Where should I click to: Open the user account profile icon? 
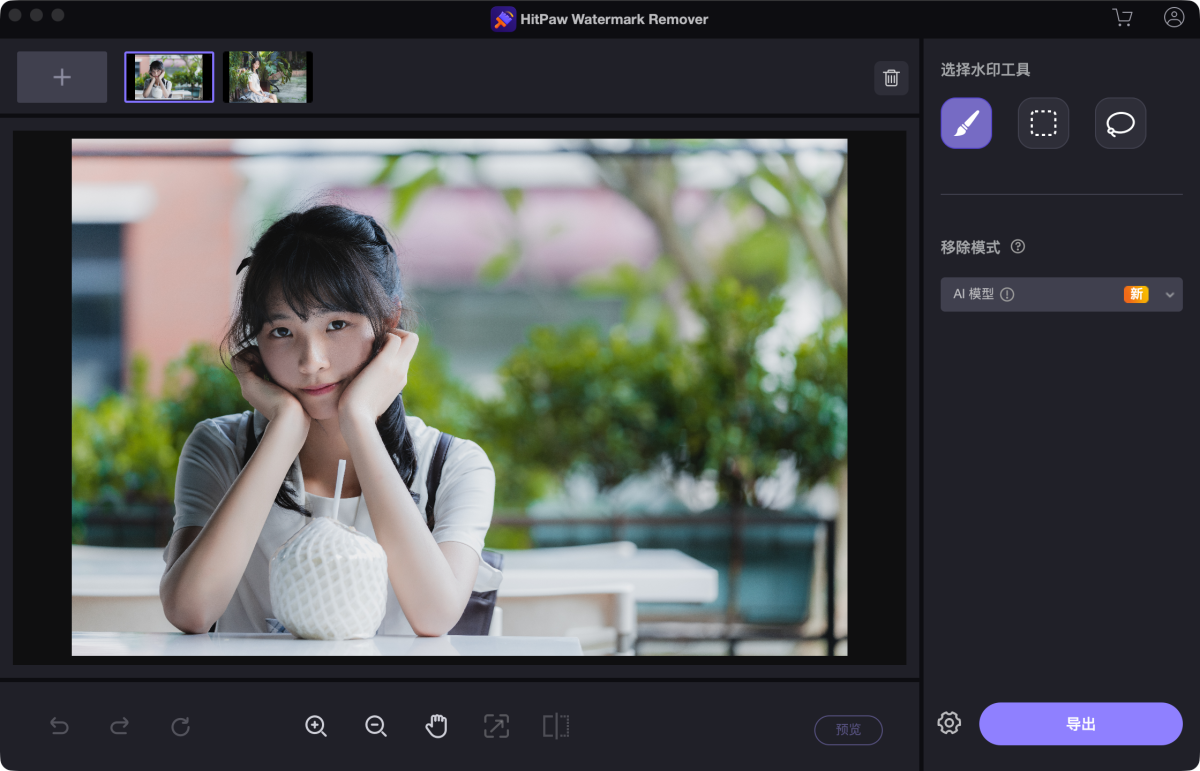[1174, 18]
